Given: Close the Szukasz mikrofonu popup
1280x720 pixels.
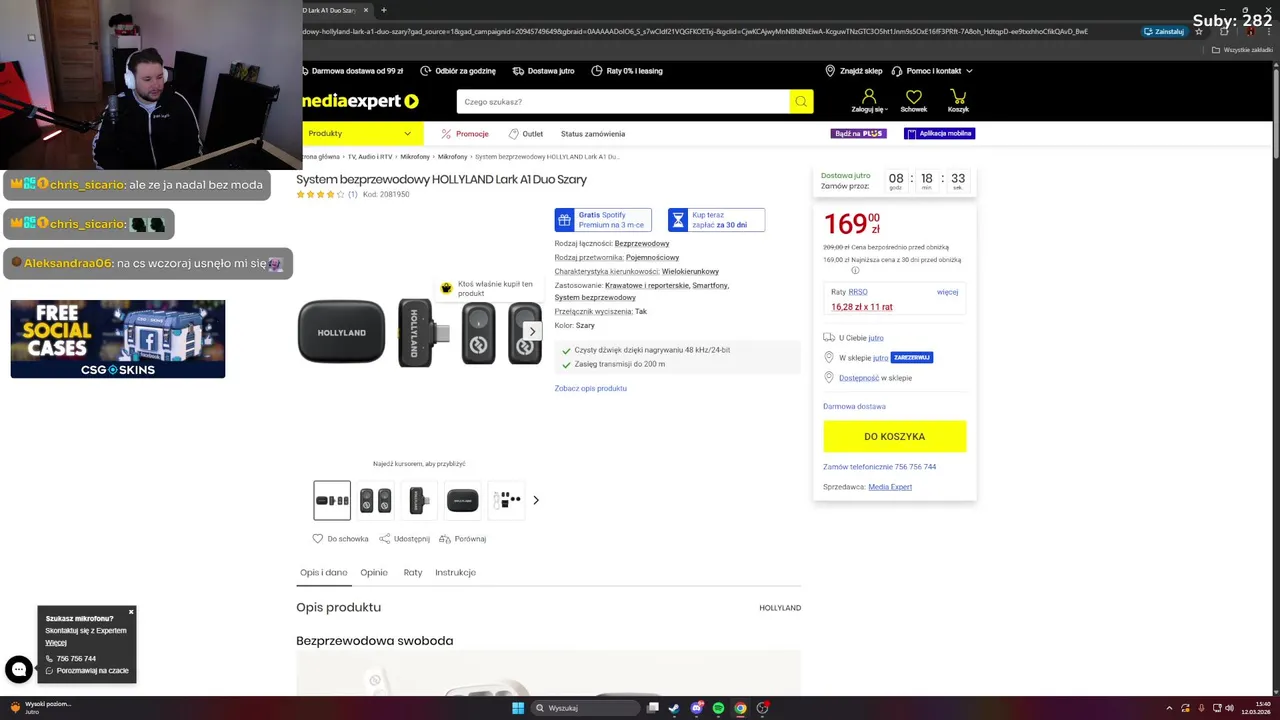Looking at the screenshot, I should click(x=131, y=611).
